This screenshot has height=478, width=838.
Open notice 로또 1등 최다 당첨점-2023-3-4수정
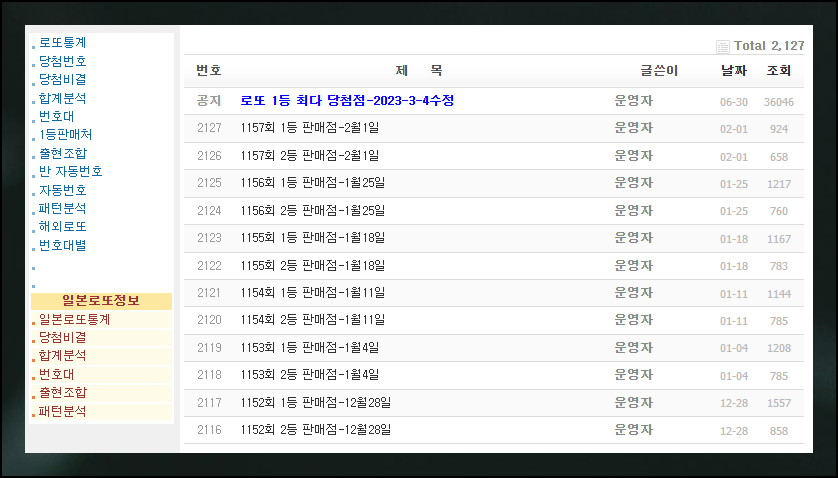click(x=347, y=101)
